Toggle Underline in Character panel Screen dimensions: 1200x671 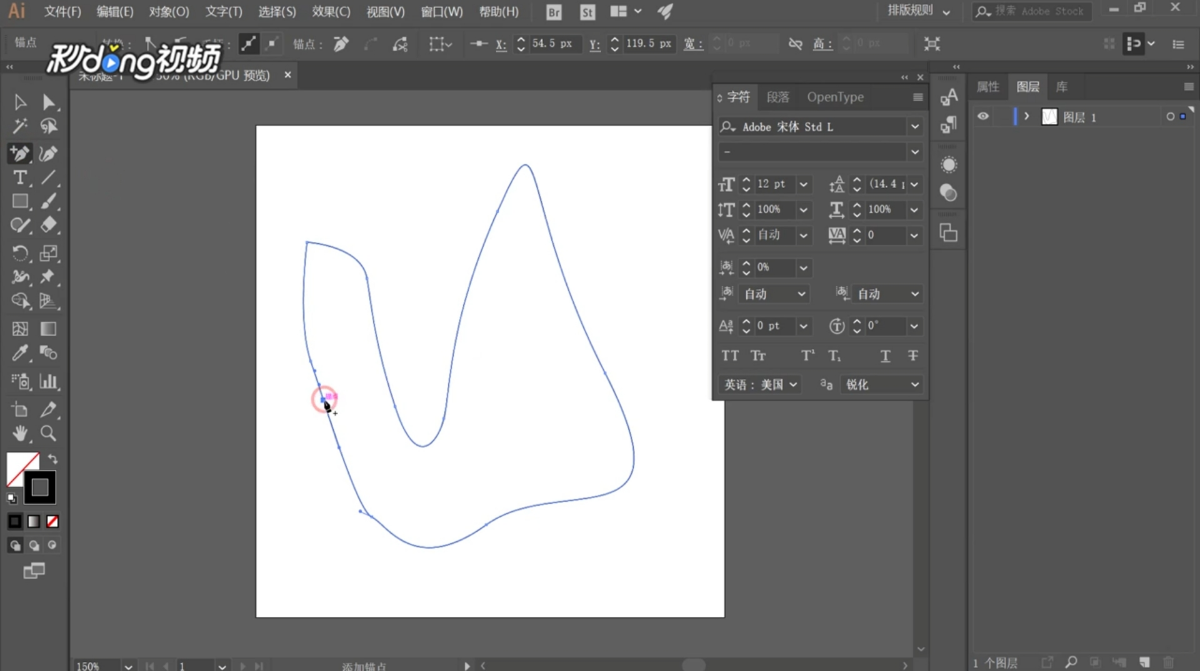(885, 356)
